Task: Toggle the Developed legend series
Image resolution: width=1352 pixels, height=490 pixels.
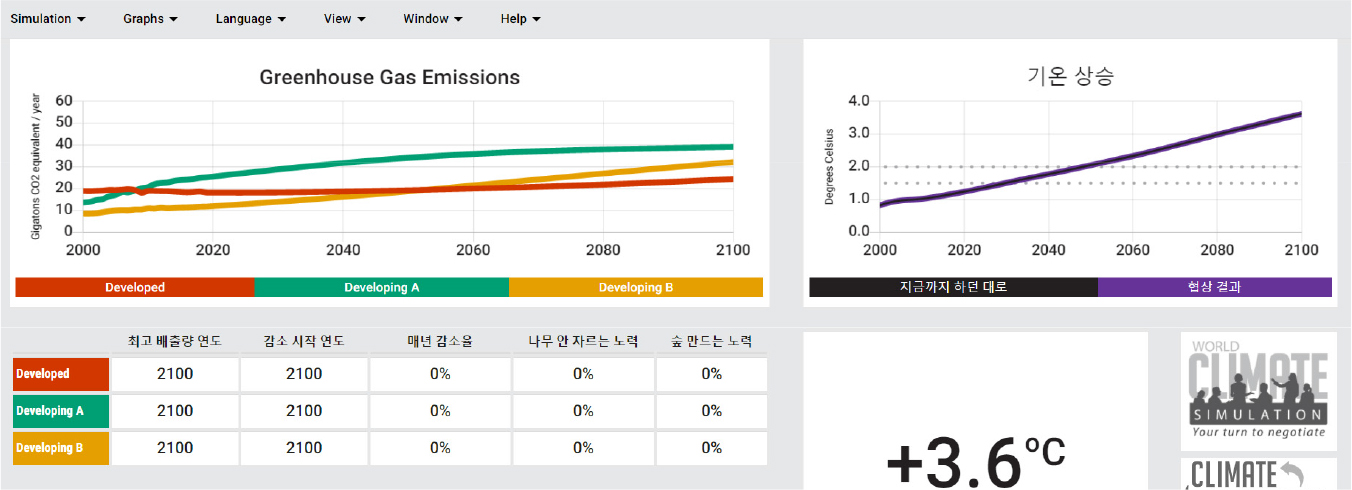Action: click(x=135, y=288)
